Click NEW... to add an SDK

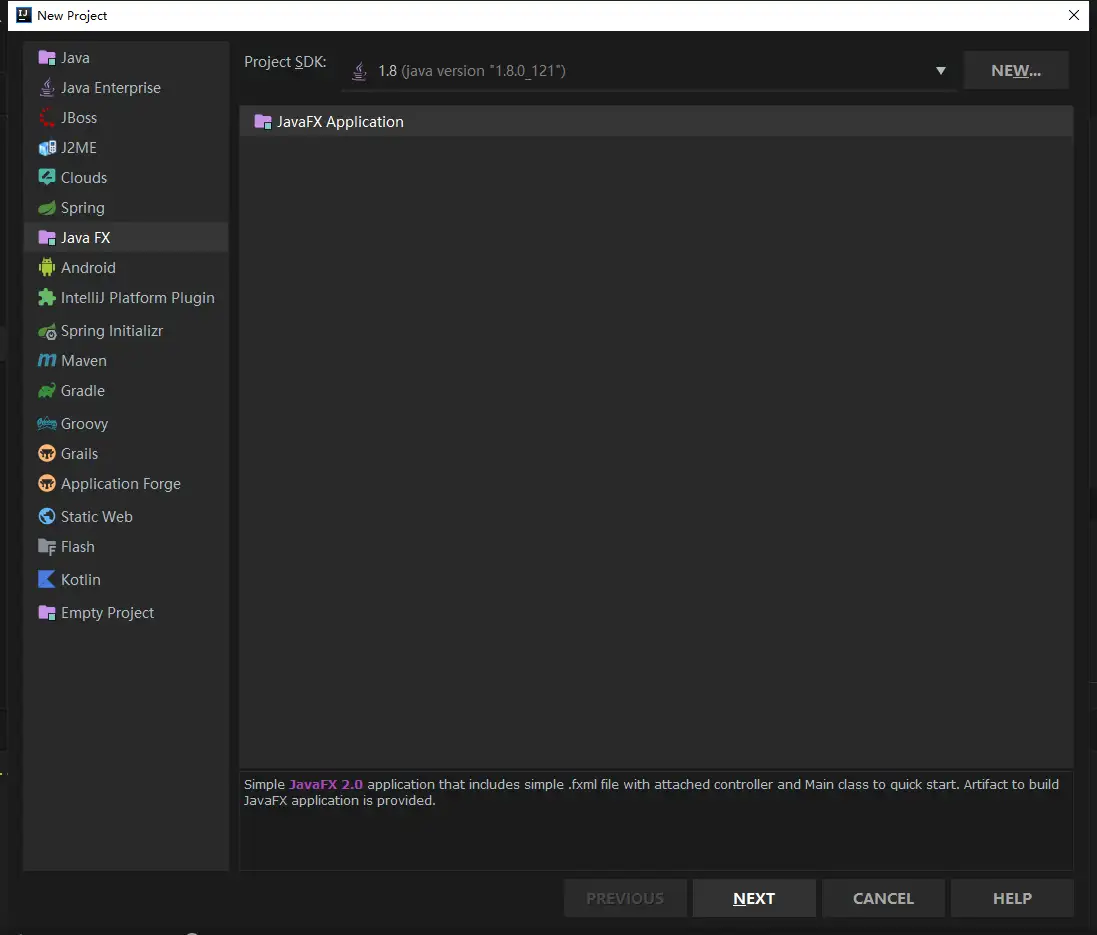[x=1015, y=71]
